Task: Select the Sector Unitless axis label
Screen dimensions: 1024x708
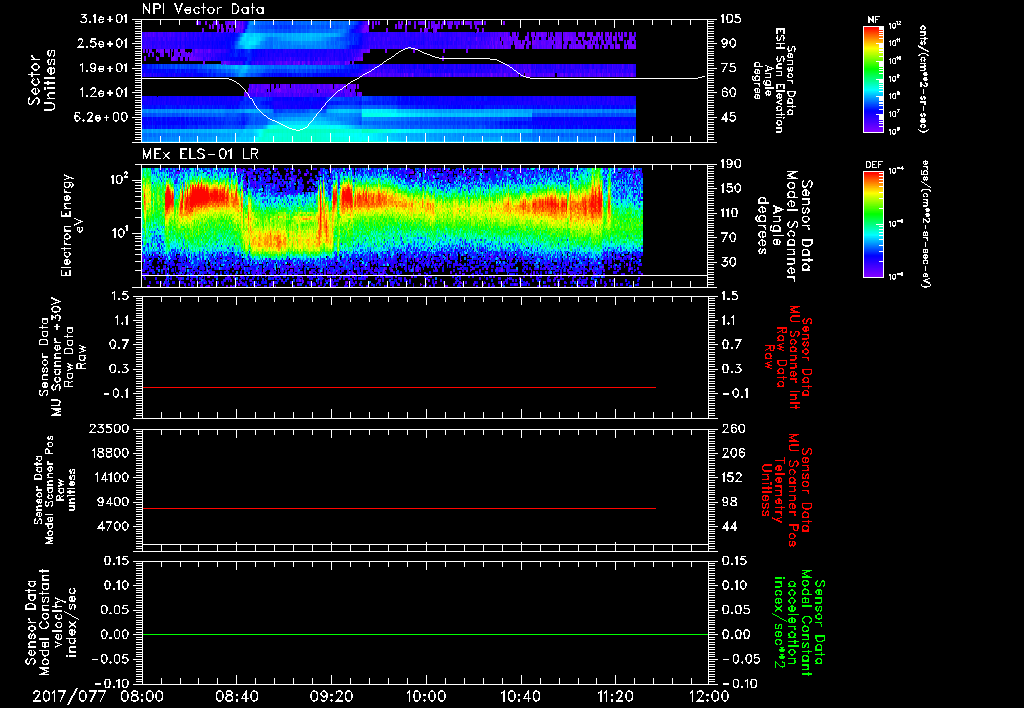Action: [x=40, y=80]
